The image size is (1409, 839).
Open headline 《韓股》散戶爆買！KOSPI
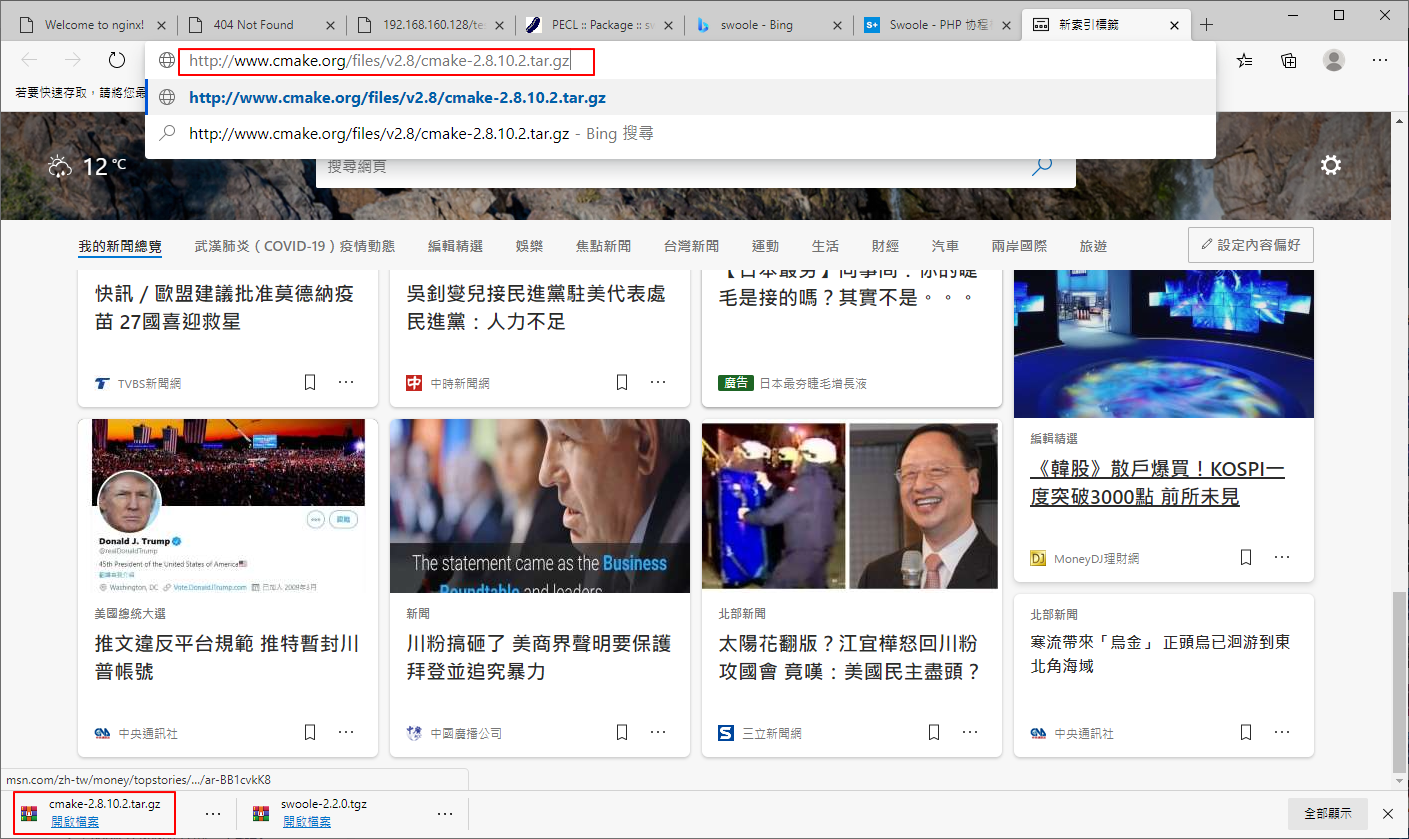point(1157,483)
